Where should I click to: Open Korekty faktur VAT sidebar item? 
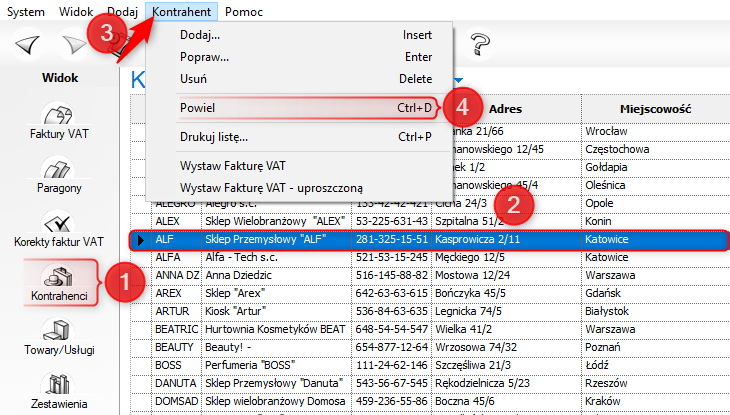(x=59, y=229)
